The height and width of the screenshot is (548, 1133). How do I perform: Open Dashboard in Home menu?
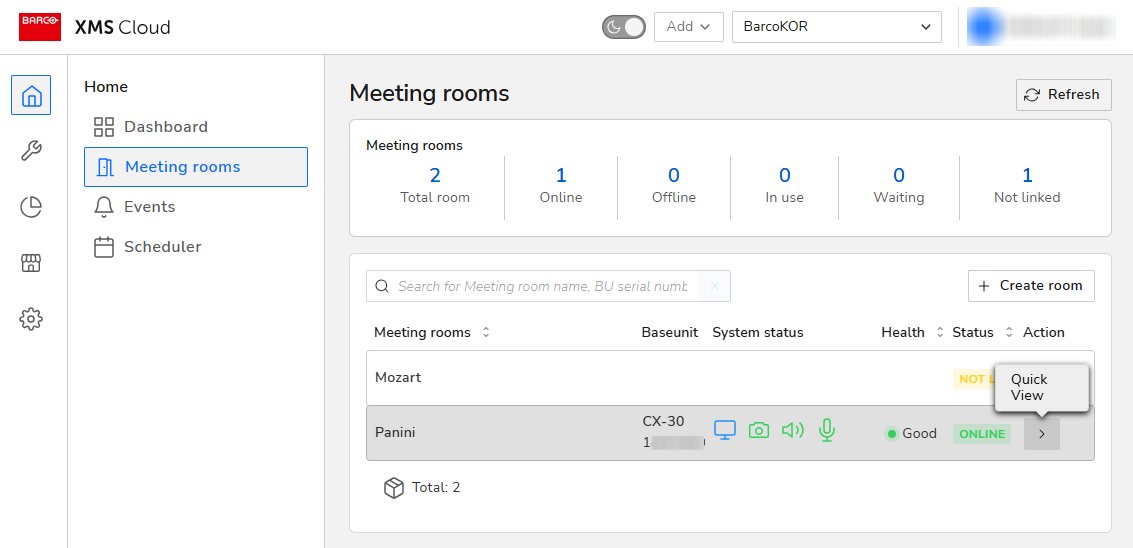tap(165, 127)
